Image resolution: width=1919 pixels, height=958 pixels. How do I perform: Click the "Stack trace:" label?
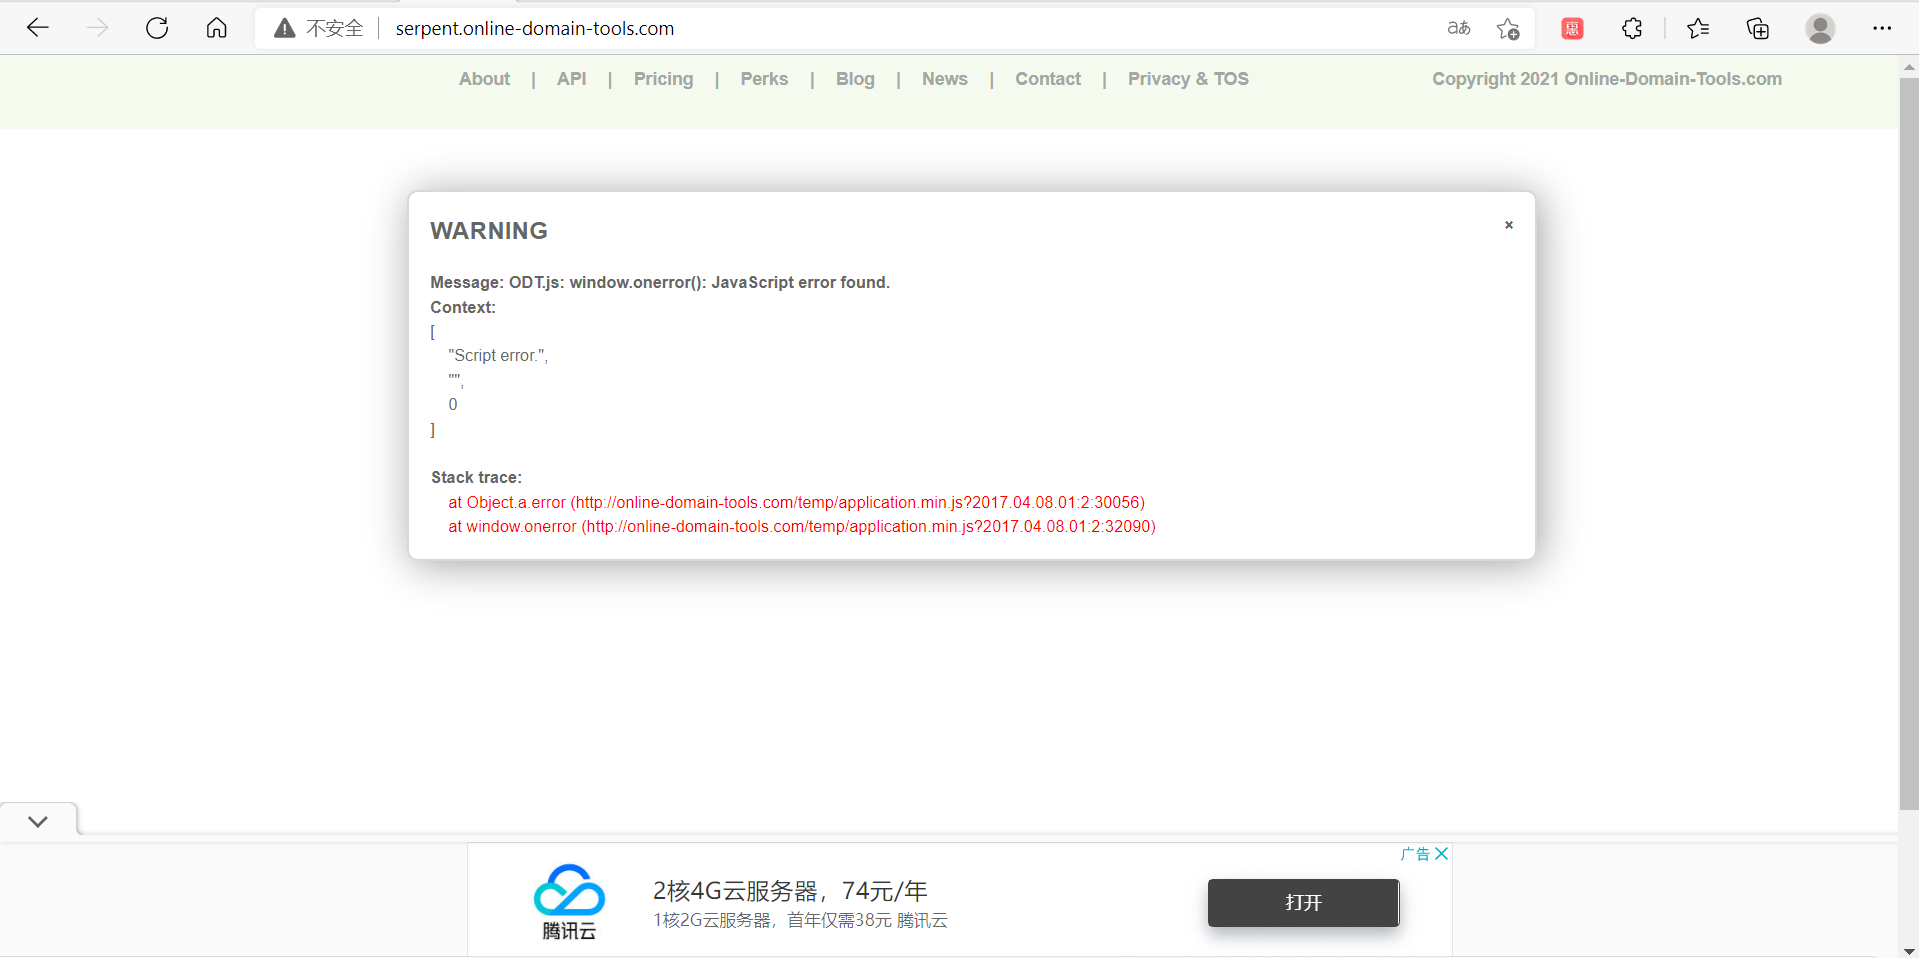[x=476, y=477]
